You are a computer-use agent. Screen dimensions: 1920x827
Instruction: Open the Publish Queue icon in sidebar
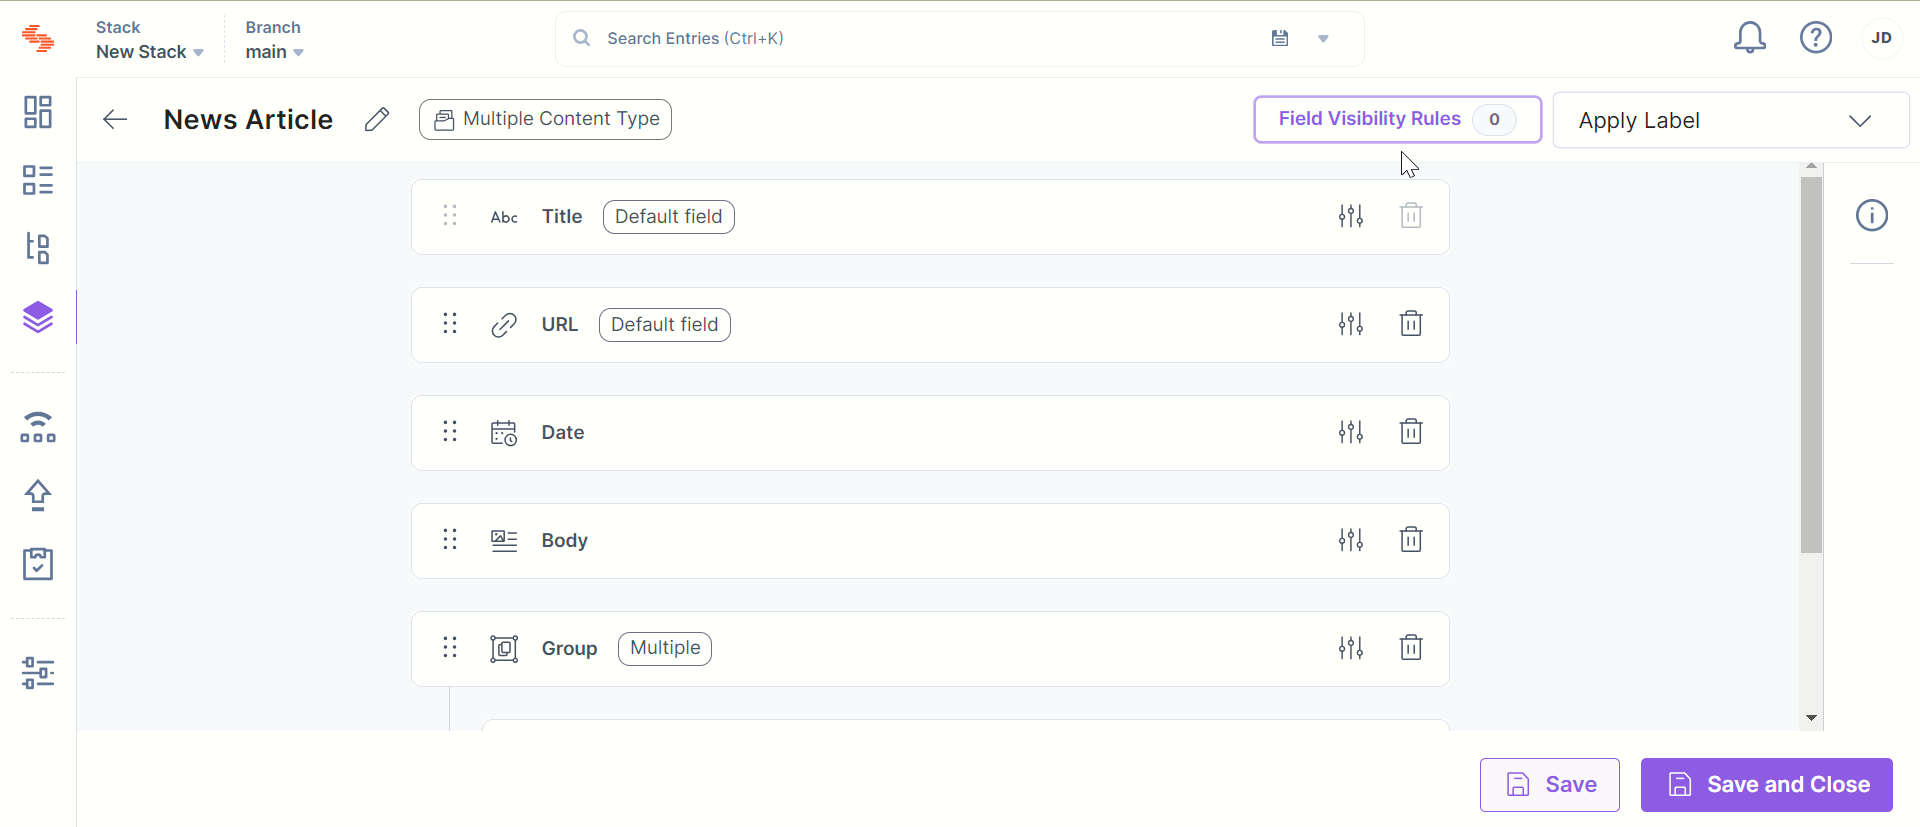coord(38,427)
